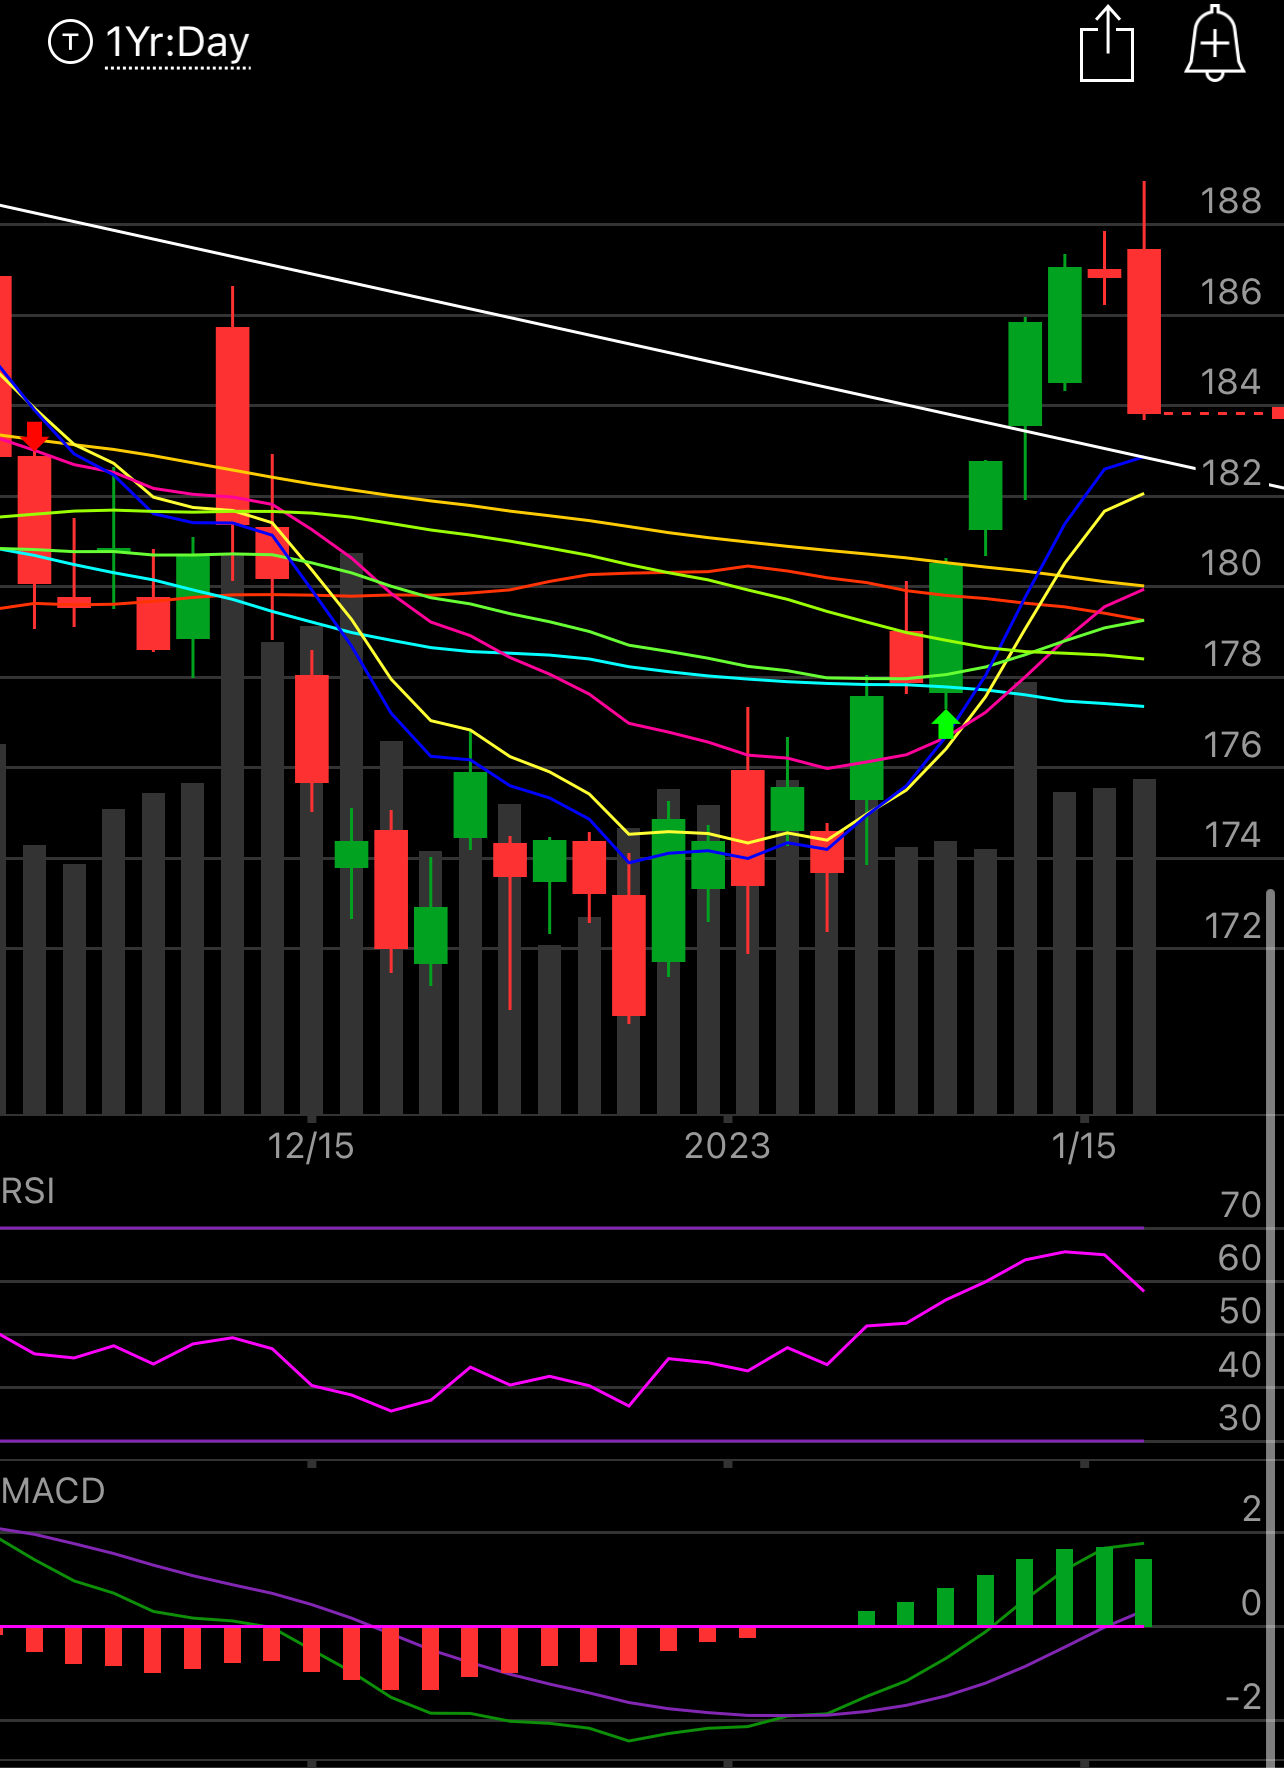Select the RSI indicator label

[28, 1191]
